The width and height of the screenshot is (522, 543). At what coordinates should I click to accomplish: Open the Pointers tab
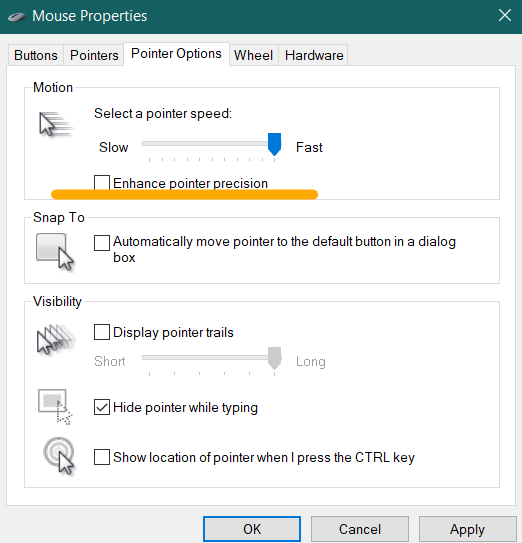[x=94, y=55]
